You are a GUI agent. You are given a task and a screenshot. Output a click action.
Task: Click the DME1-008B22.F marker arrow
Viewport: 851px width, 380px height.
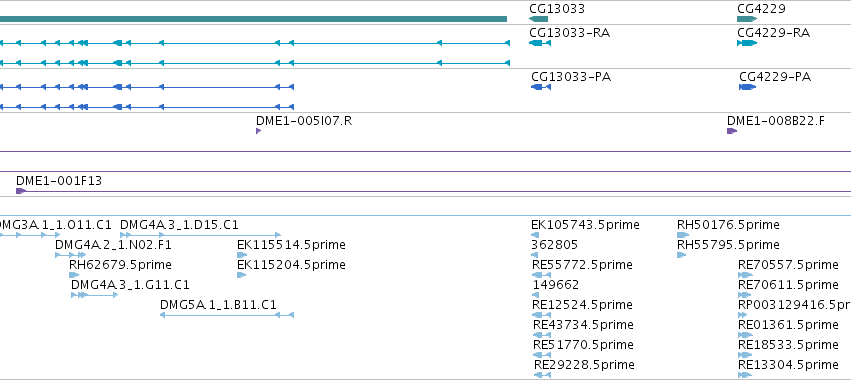pyautogui.click(x=732, y=131)
